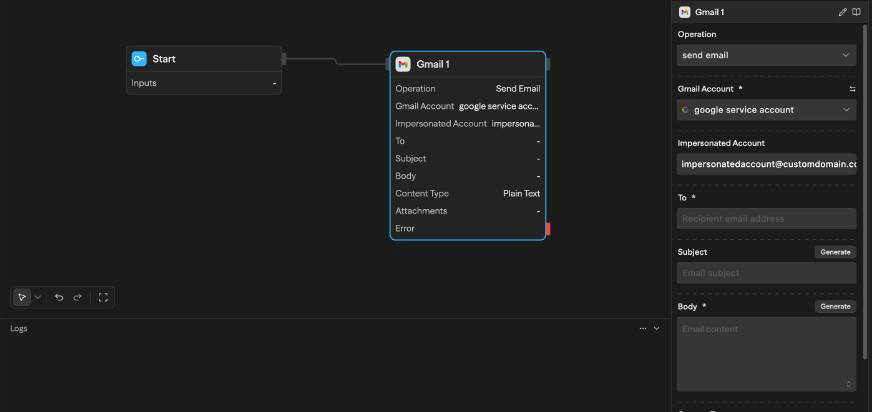The image size is (872, 412).
Task: Rename block using the pencil icon
Action: [843, 12]
